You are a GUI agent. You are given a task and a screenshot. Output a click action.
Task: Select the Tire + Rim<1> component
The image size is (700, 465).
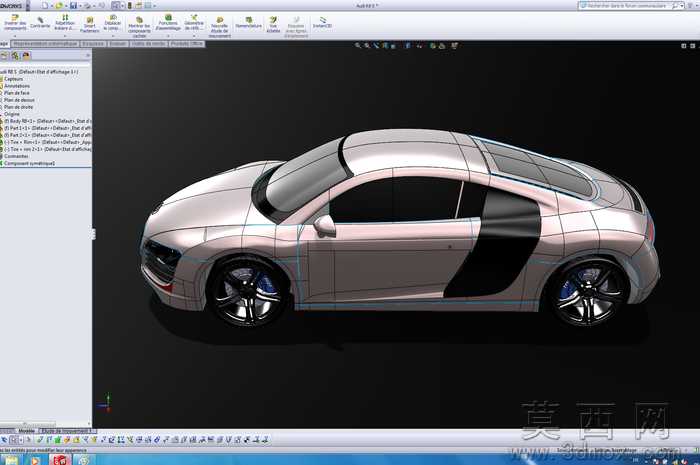tap(47, 142)
